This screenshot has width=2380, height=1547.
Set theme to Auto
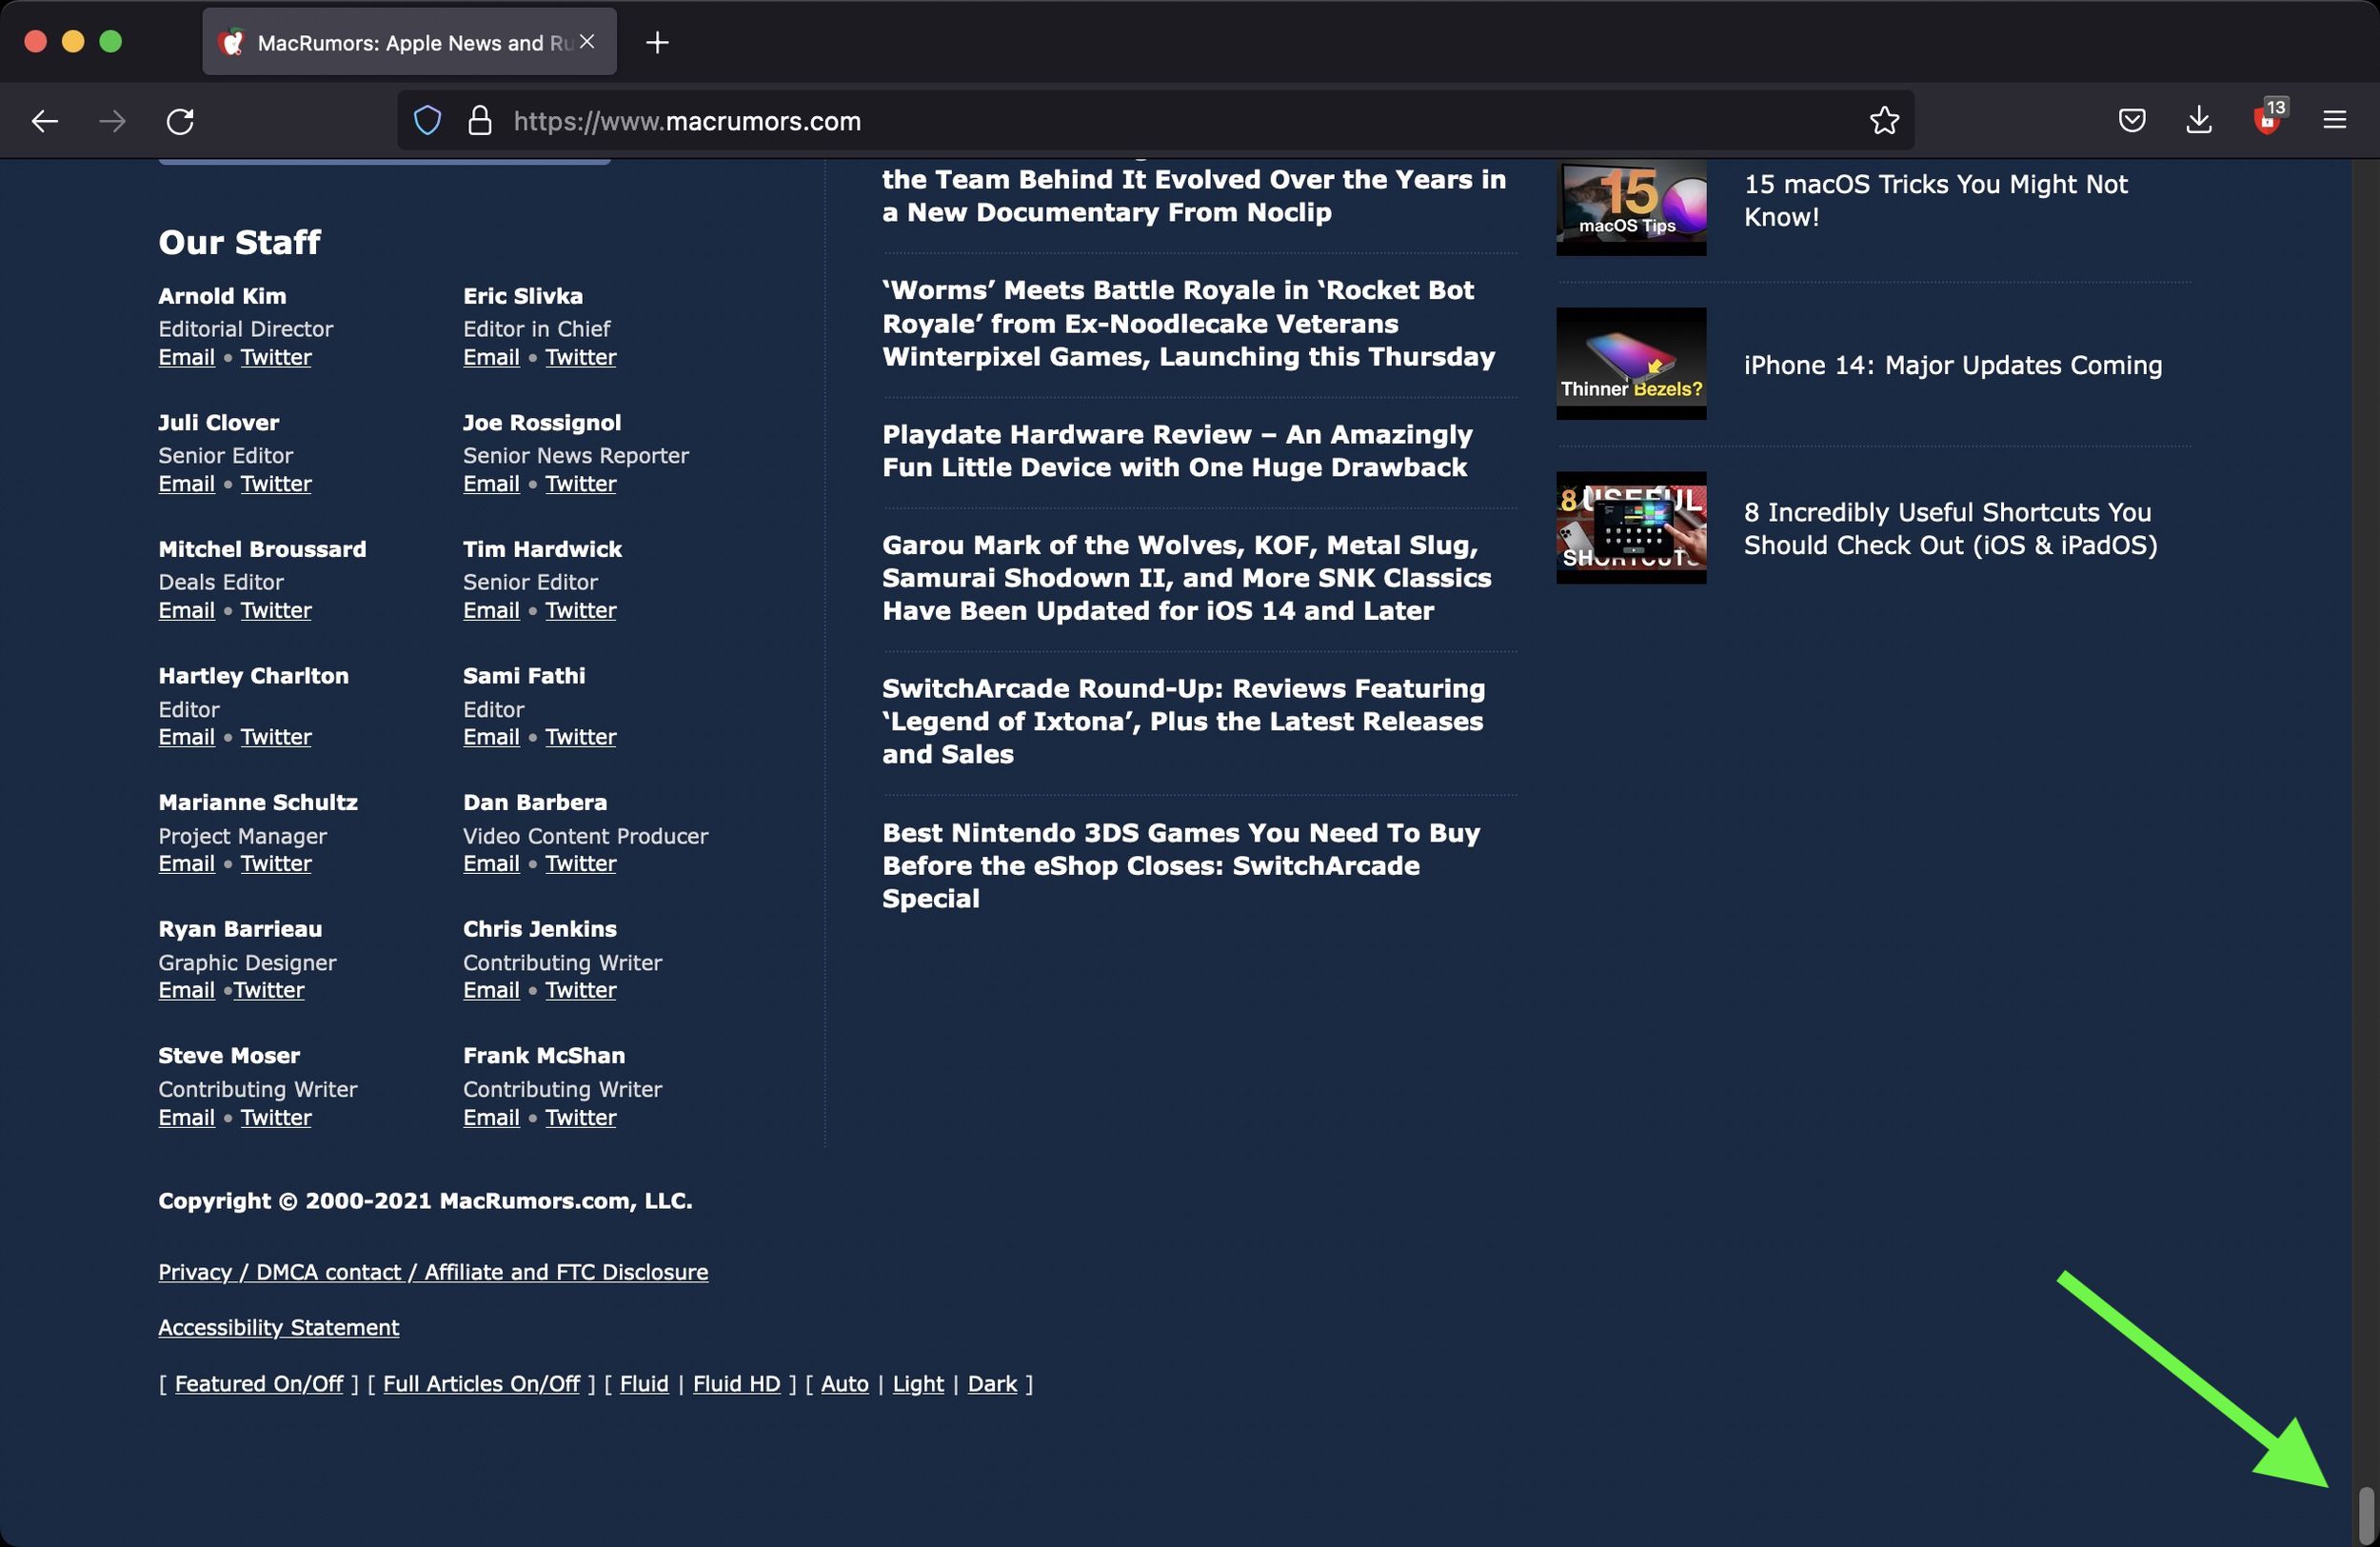click(x=845, y=1383)
